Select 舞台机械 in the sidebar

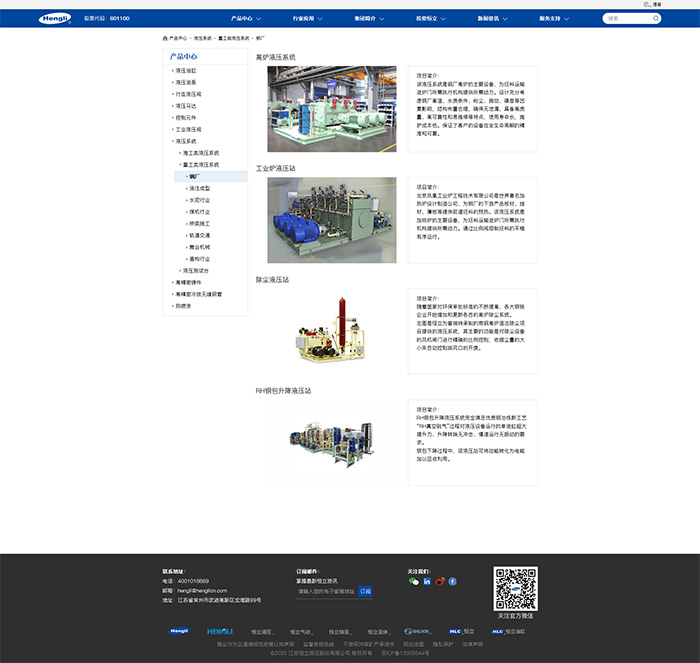pos(198,247)
